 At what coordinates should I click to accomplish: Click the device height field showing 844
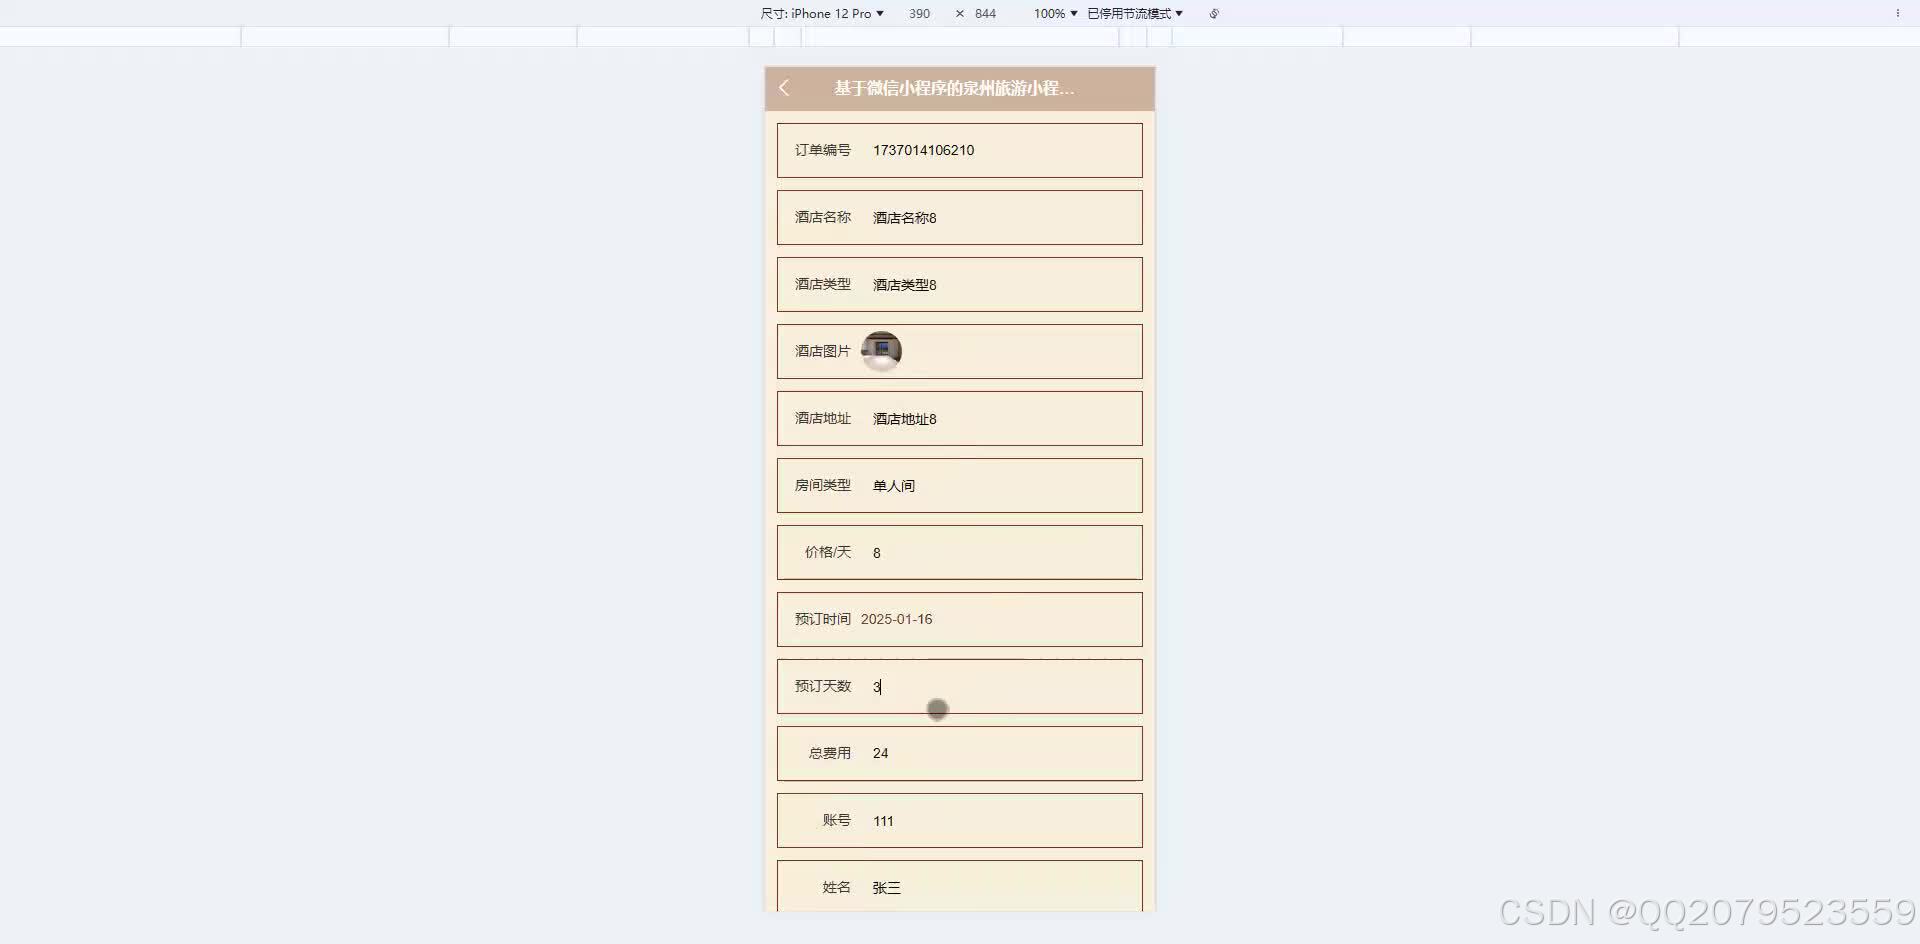click(x=984, y=13)
